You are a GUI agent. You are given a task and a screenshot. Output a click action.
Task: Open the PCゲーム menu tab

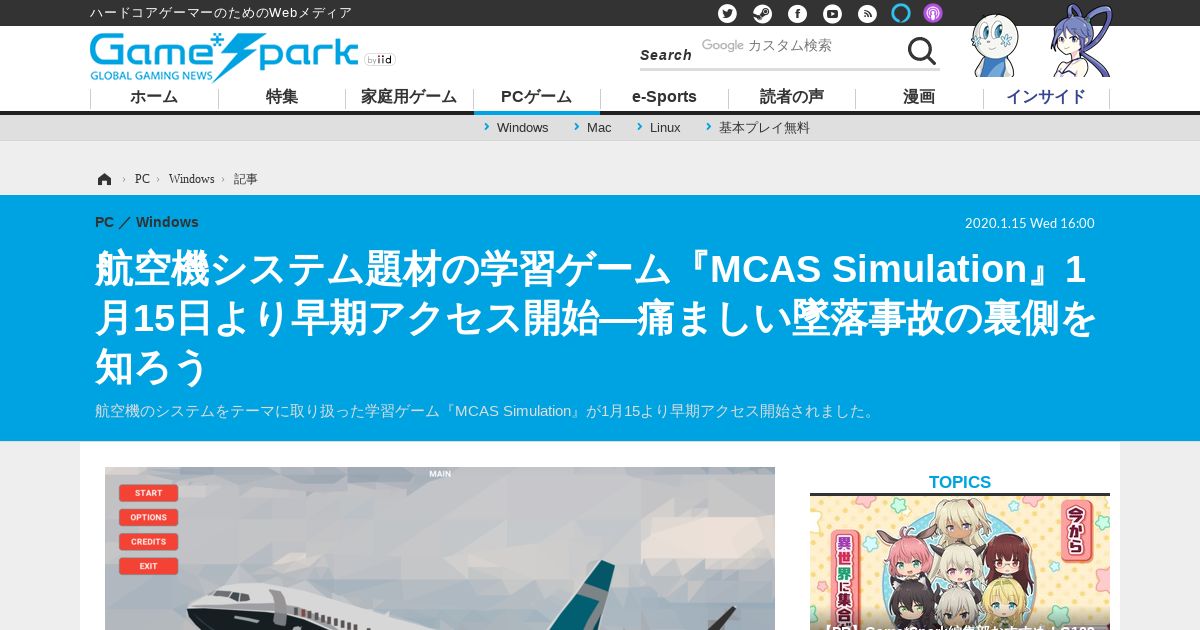(537, 97)
